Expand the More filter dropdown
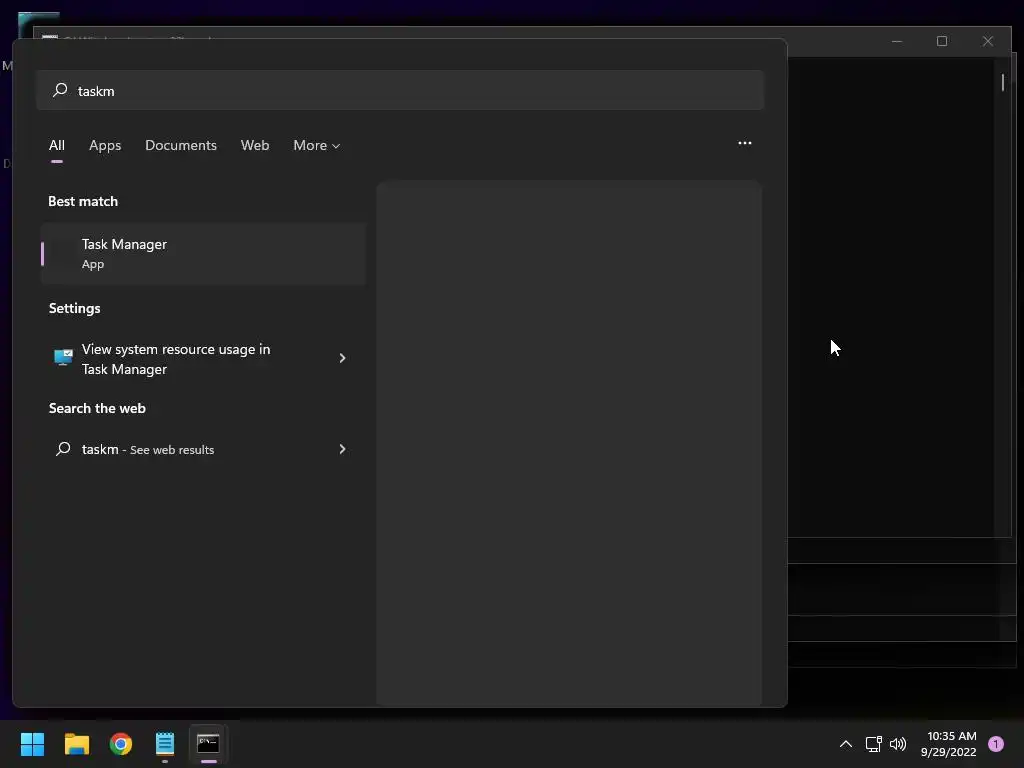The image size is (1024, 768). 317,145
